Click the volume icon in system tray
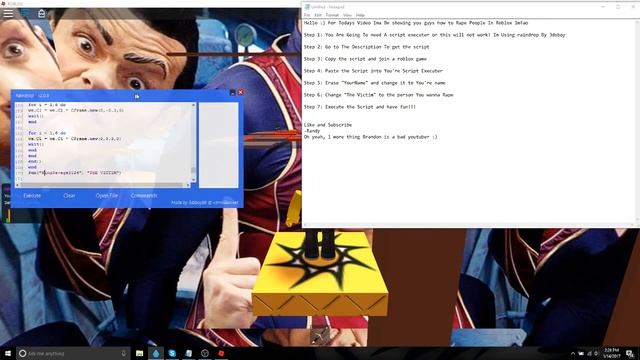The height and width of the screenshot is (360, 640). tap(596, 353)
